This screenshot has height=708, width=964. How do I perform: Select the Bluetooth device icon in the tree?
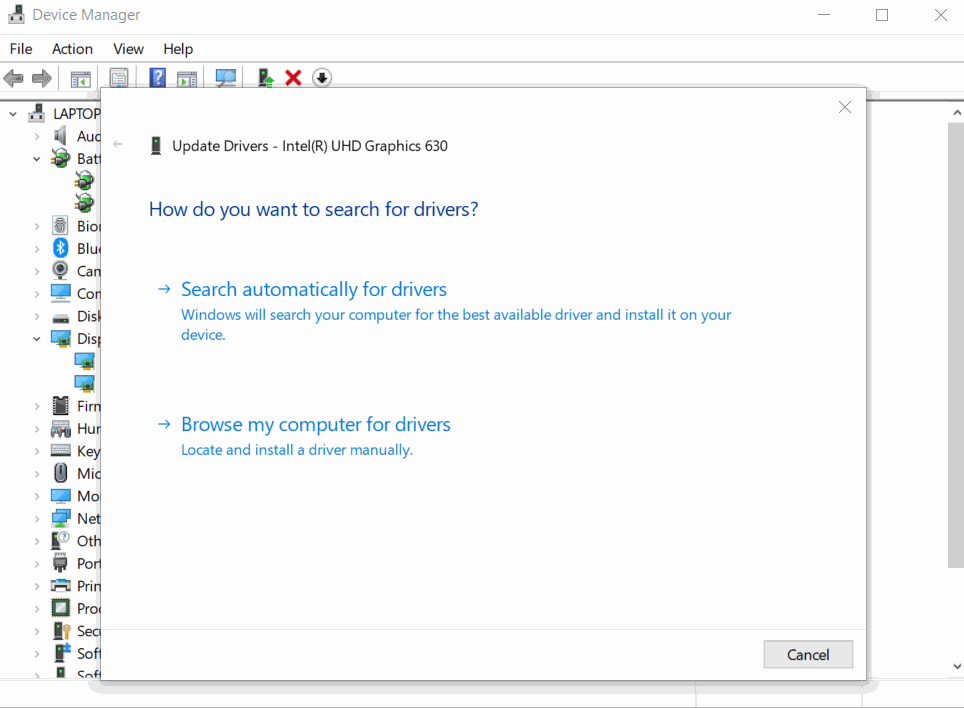click(x=60, y=248)
